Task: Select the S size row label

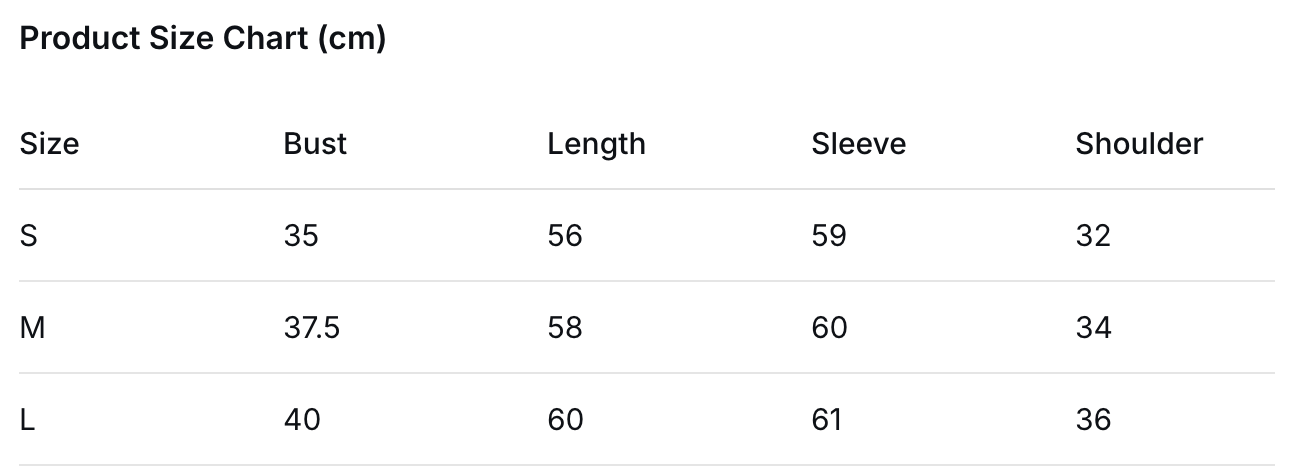Action: pos(29,236)
